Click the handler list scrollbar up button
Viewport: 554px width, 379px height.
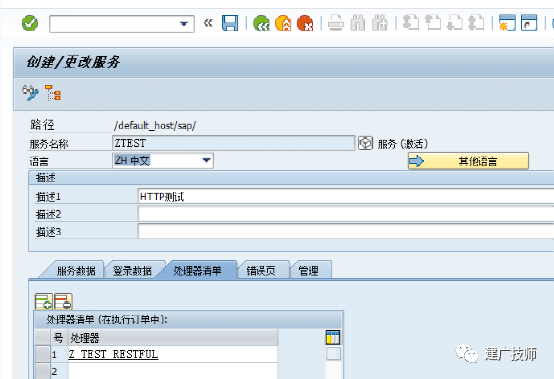[333, 354]
